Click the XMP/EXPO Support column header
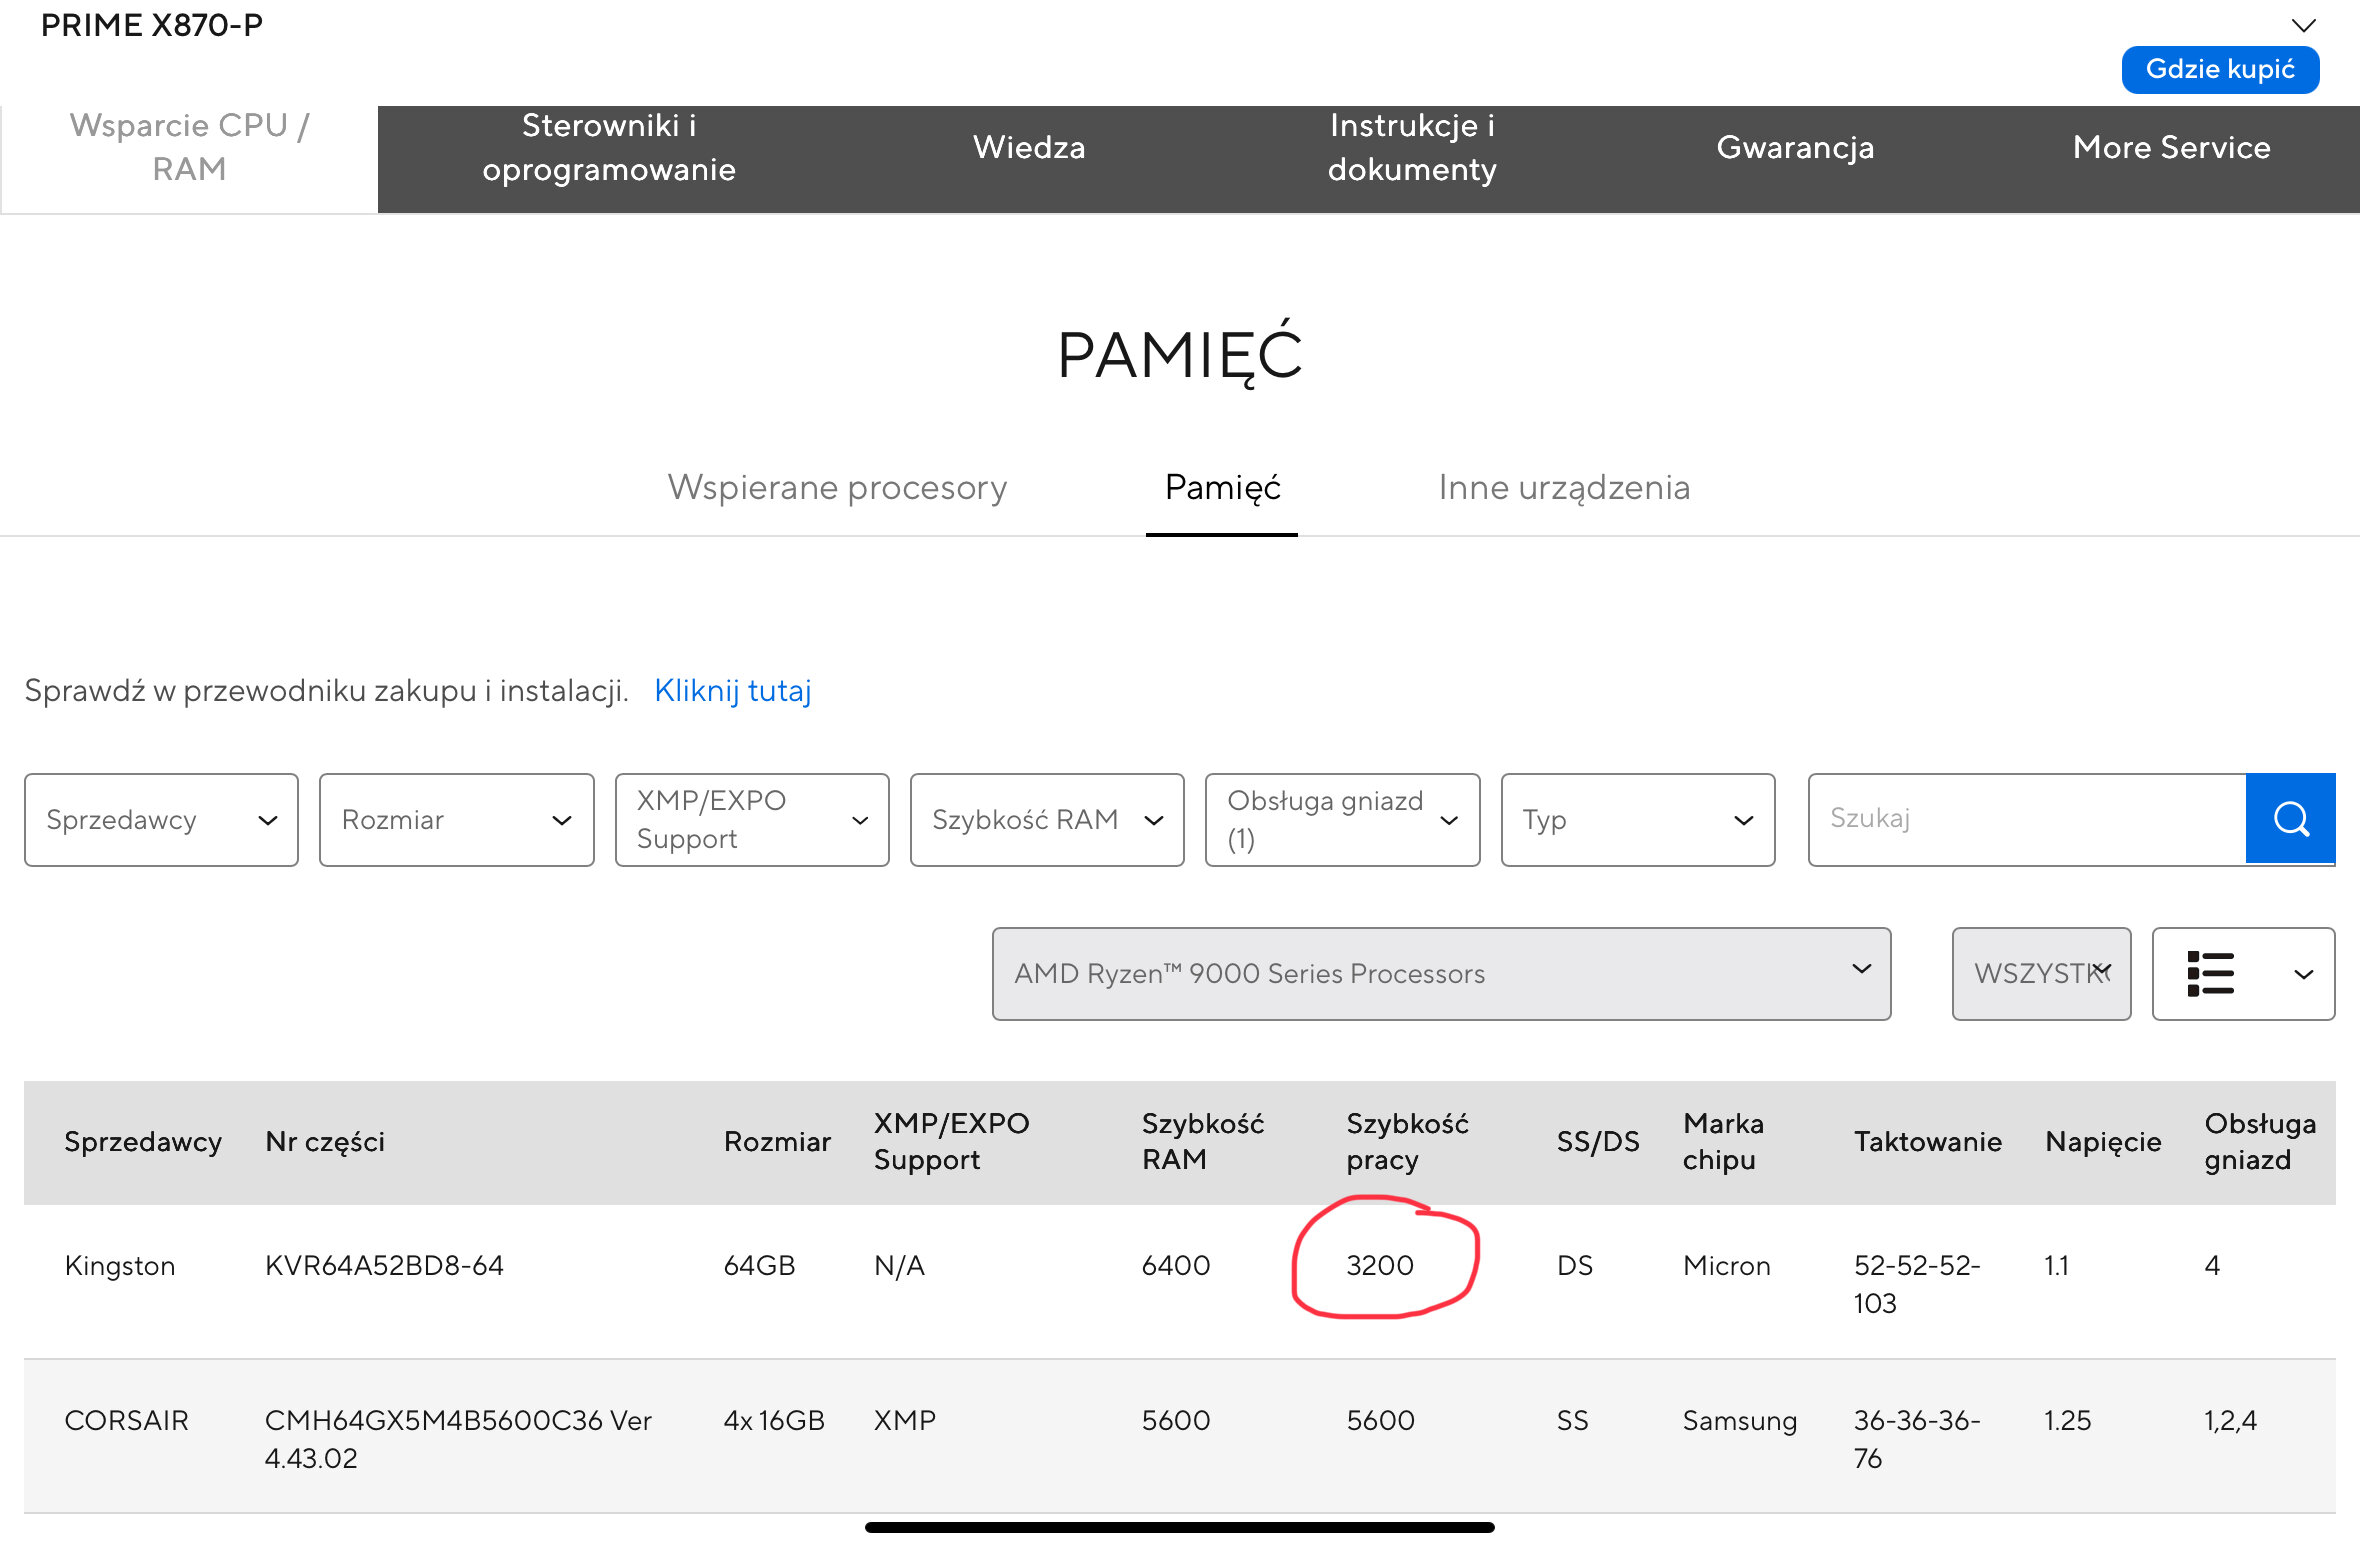This screenshot has height=1548, width=2360. click(951, 1141)
